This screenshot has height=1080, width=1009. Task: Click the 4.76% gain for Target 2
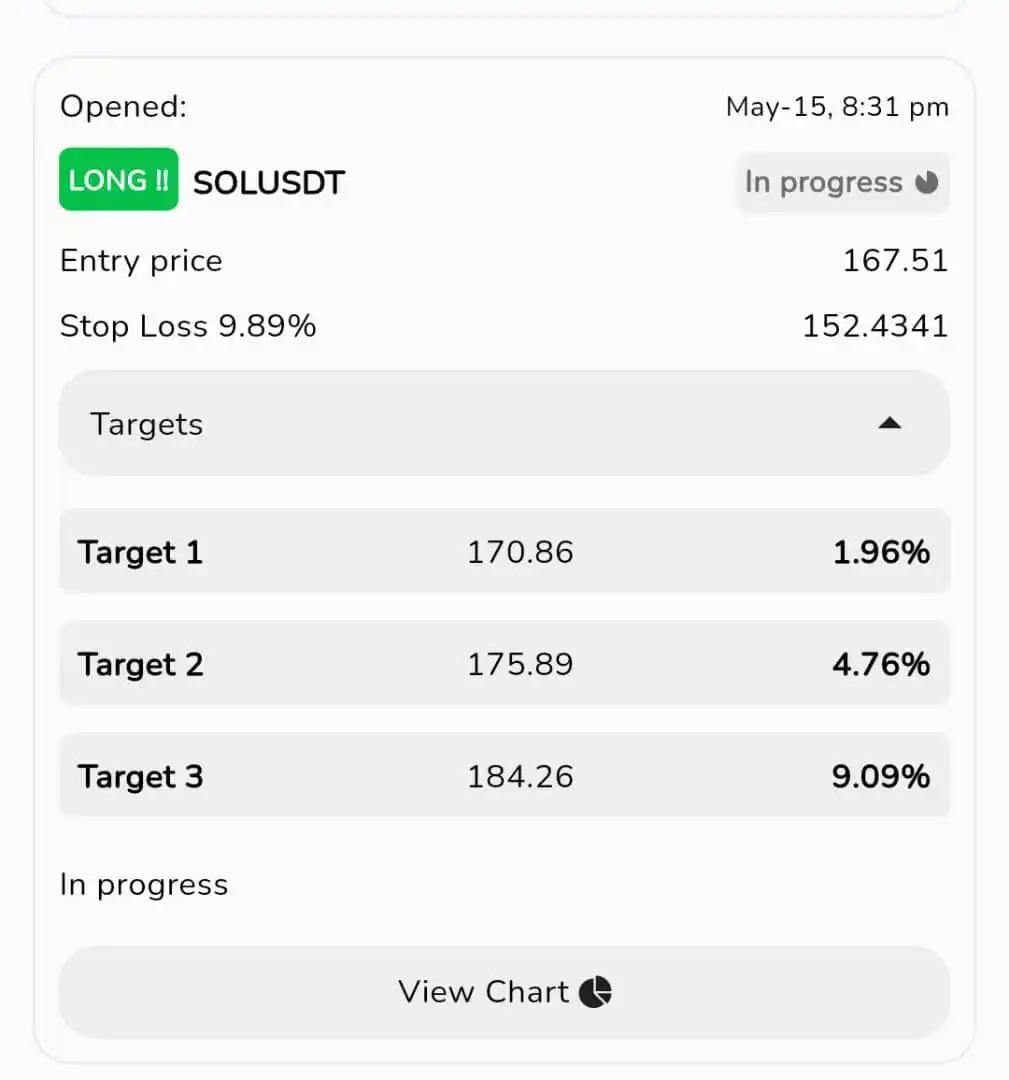(x=881, y=664)
